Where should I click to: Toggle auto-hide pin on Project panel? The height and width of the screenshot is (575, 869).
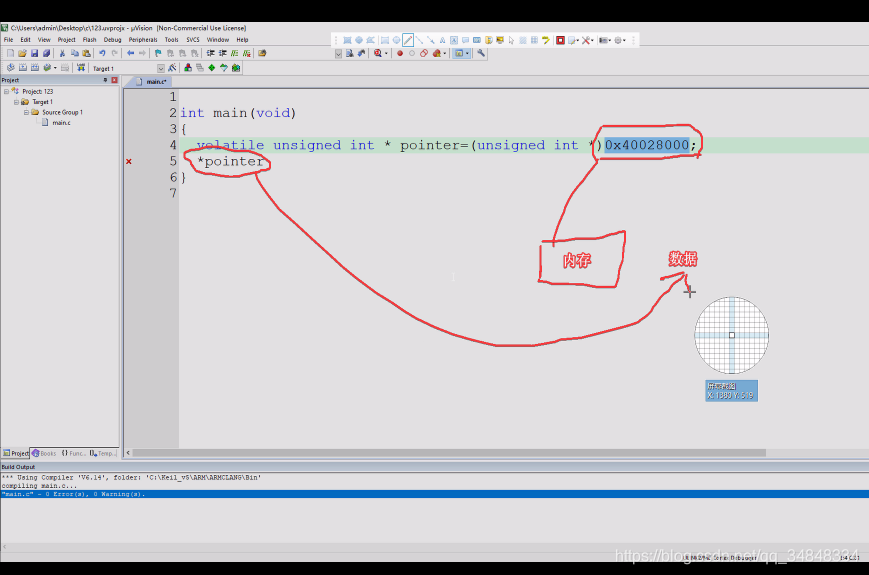105,80
